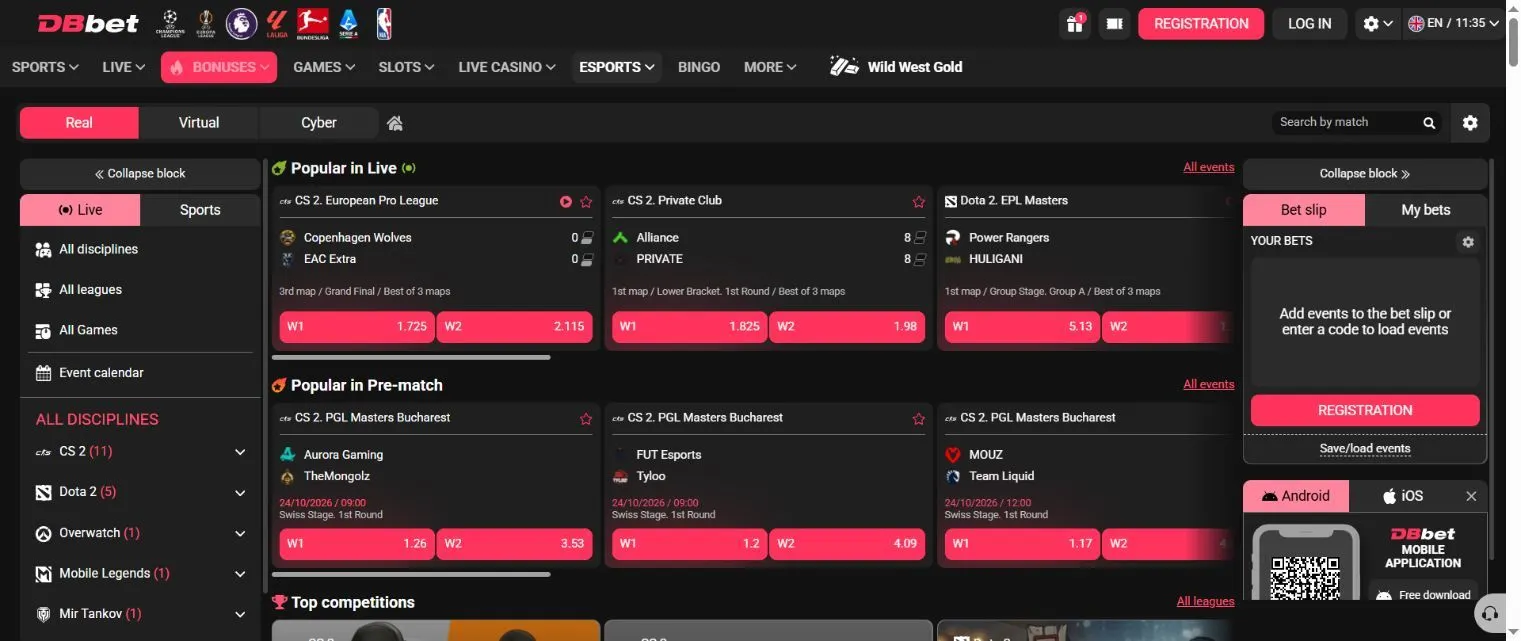Play the Copenhagen Wolves live stream
Image resolution: width=1521 pixels, height=641 pixels.
(x=566, y=202)
